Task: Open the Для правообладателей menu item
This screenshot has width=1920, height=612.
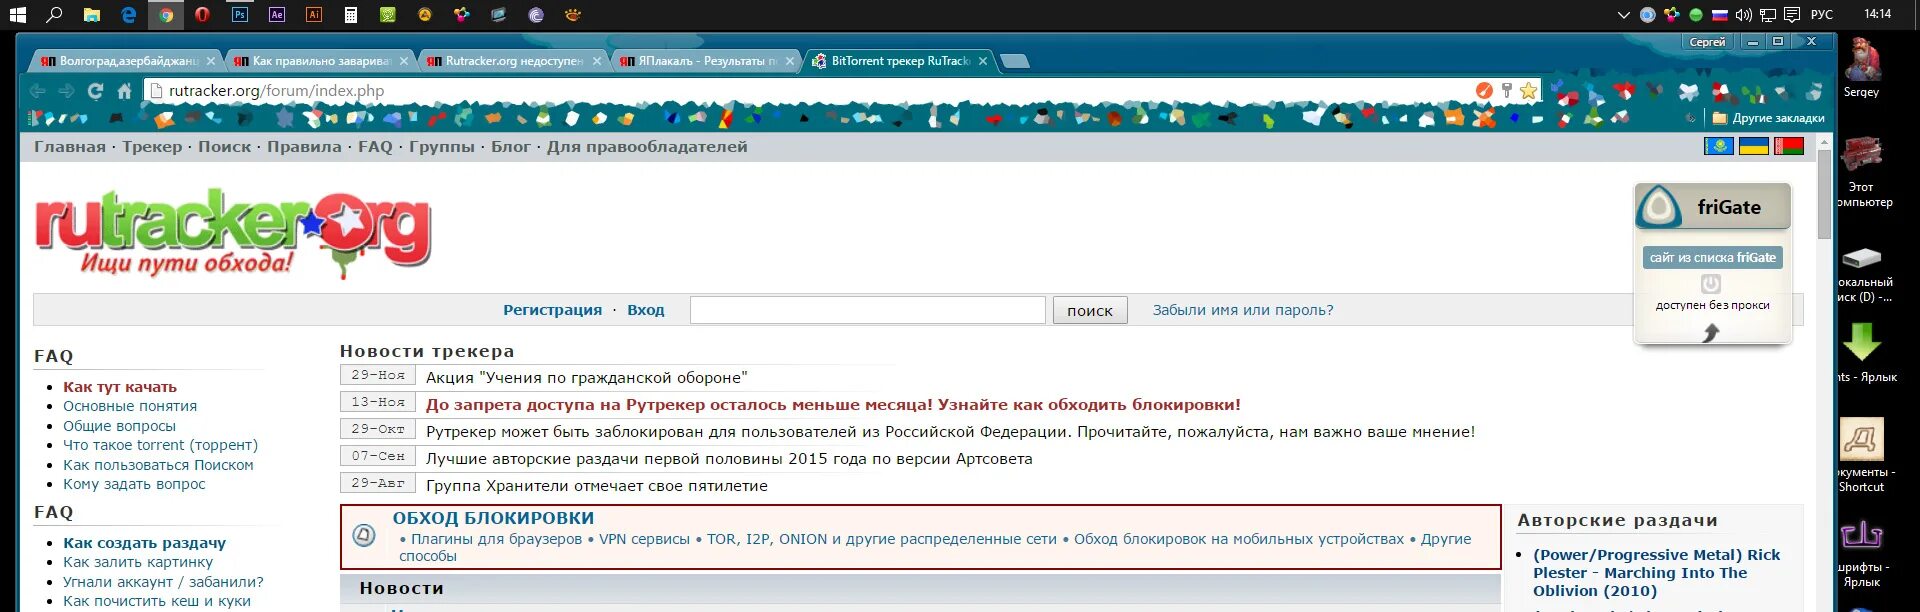Action: (647, 147)
